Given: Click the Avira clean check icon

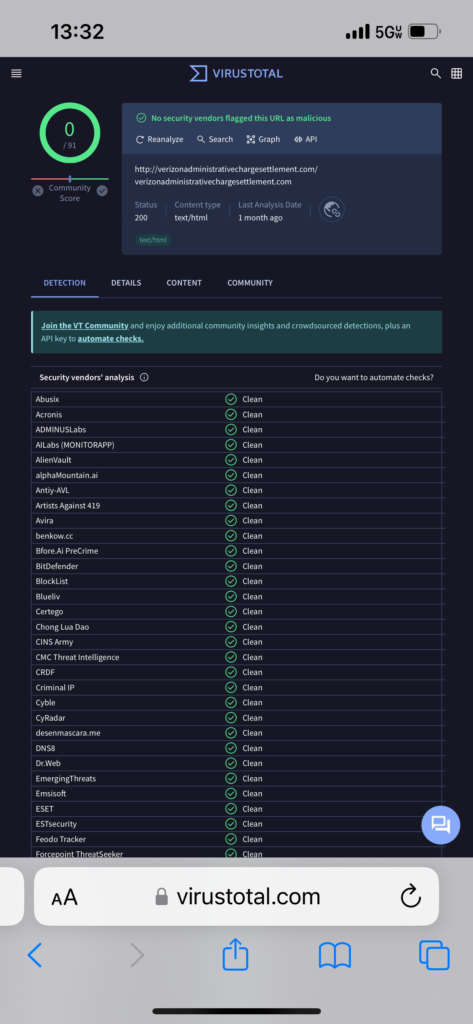Looking at the screenshot, I should coord(231,520).
